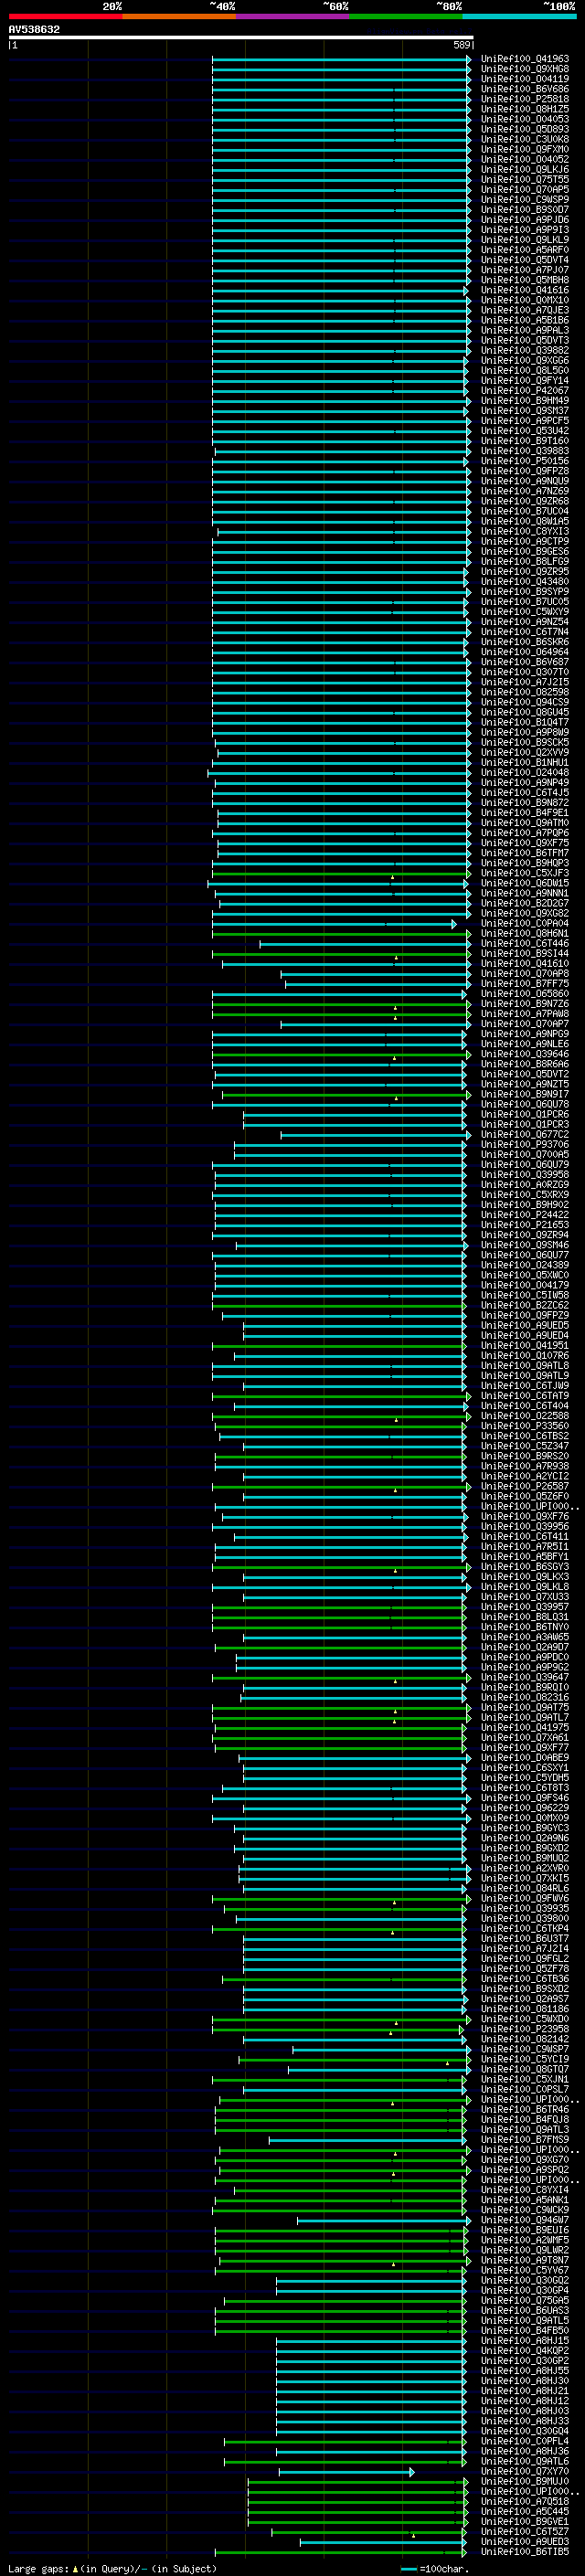Click the green alignment bar for B9SI44
The width and height of the screenshot is (585, 2576).
[341, 954]
